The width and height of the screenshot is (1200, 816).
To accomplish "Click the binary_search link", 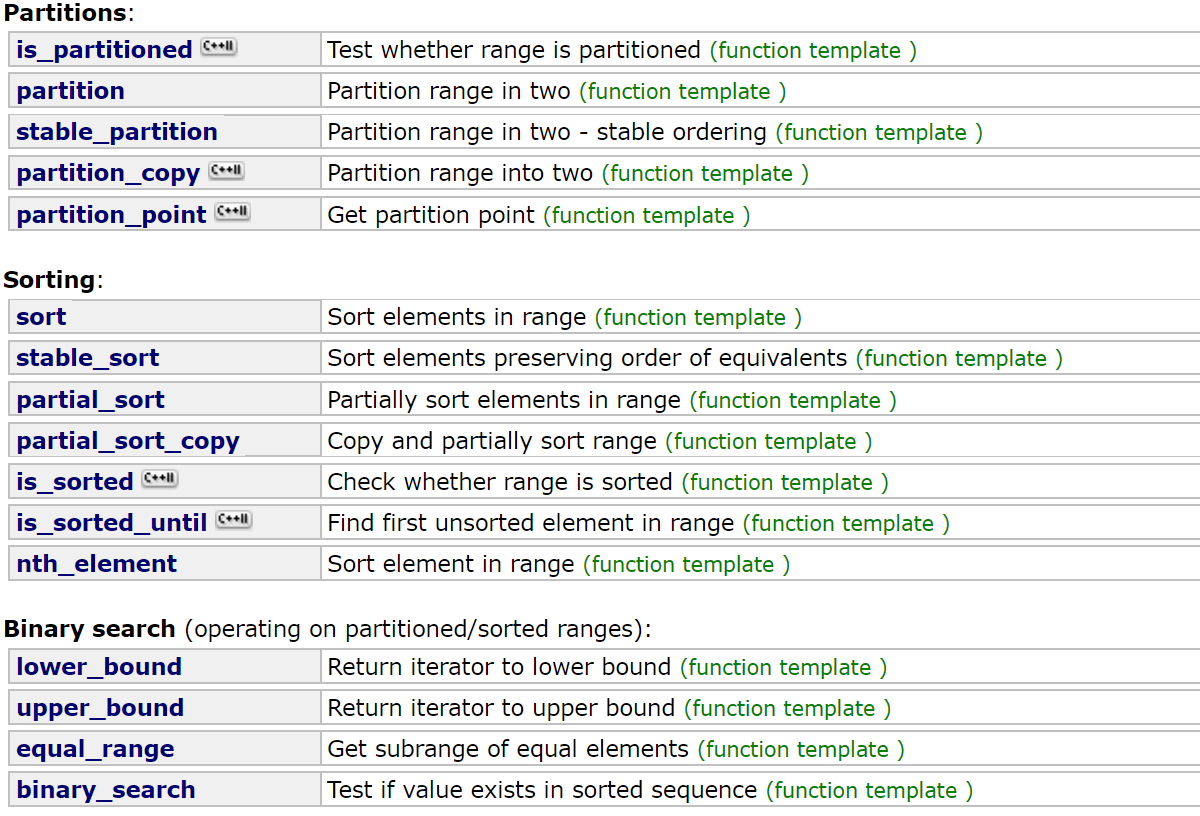I will [105, 790].
